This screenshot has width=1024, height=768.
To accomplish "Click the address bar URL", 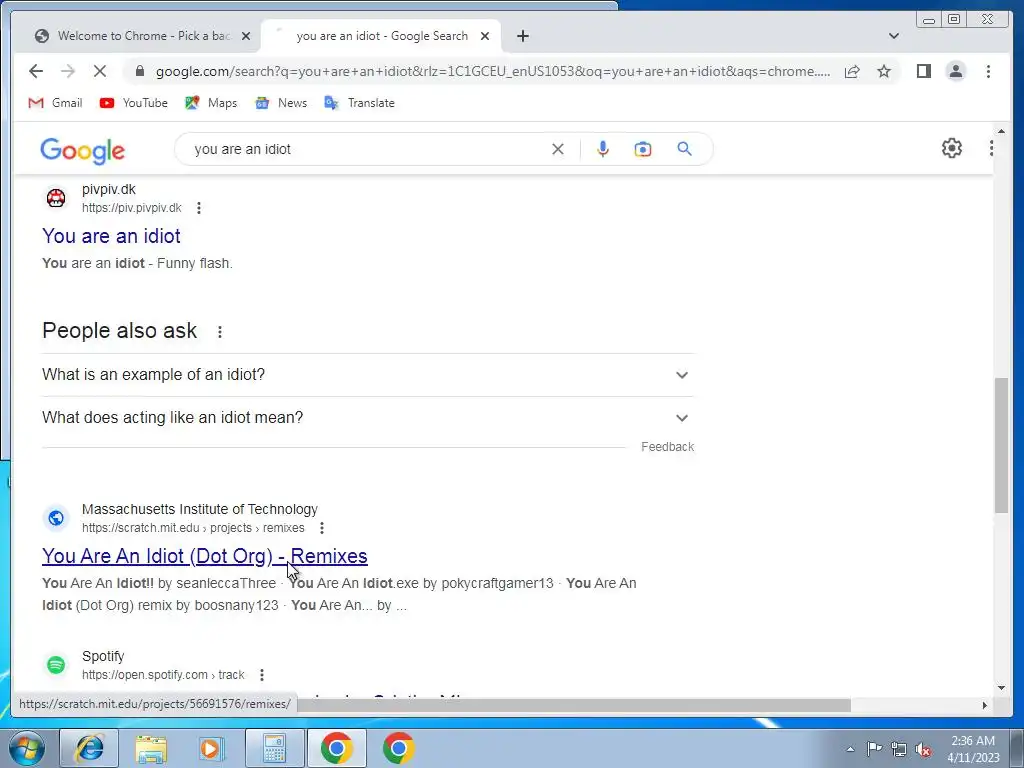I will pos(493,71).
